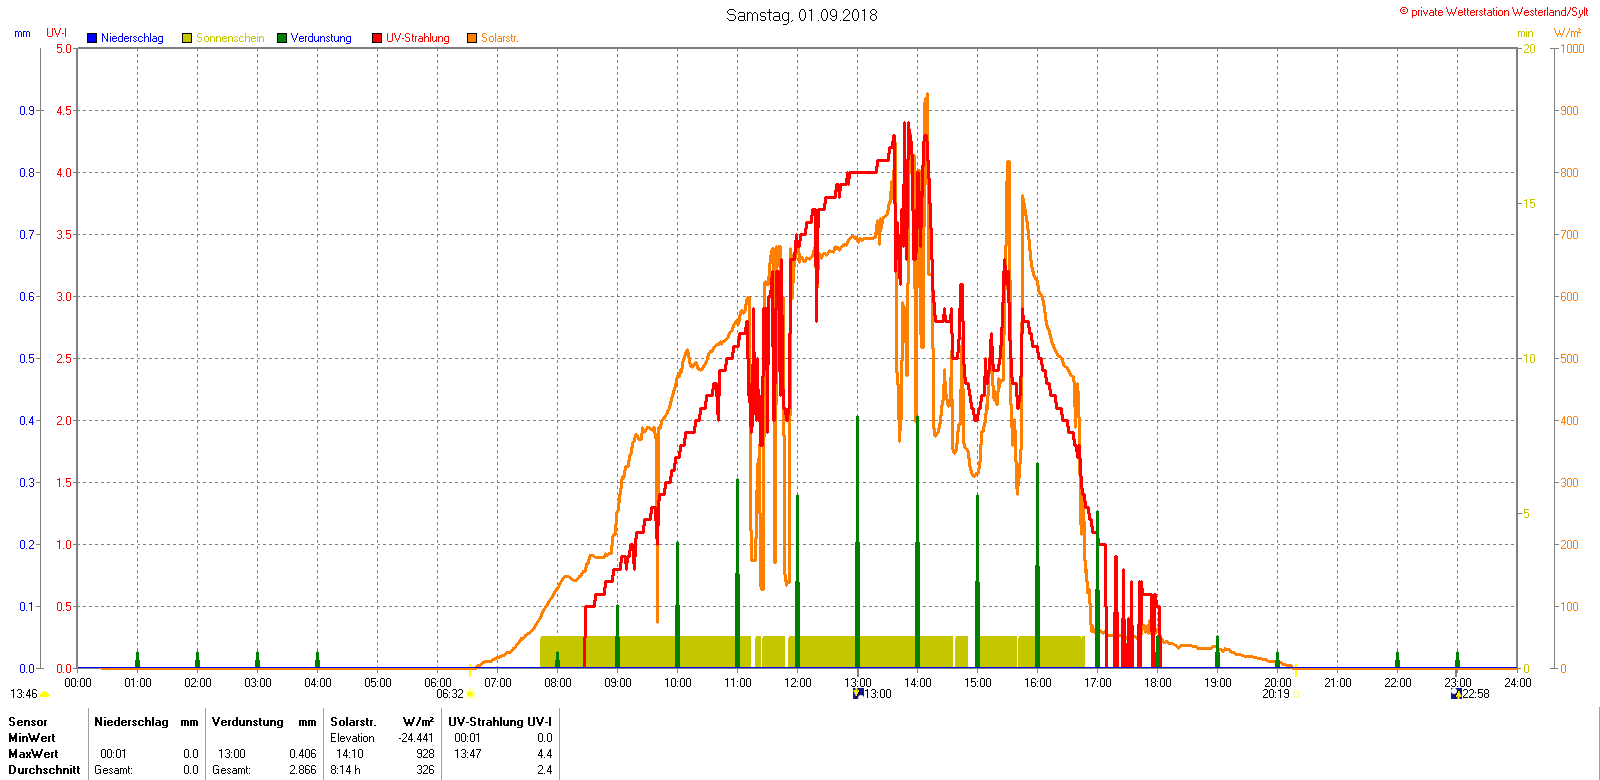The image size is (1600, 780).
Task: Select the UV-Strahlung legend label
Action: tap(418, 38)
